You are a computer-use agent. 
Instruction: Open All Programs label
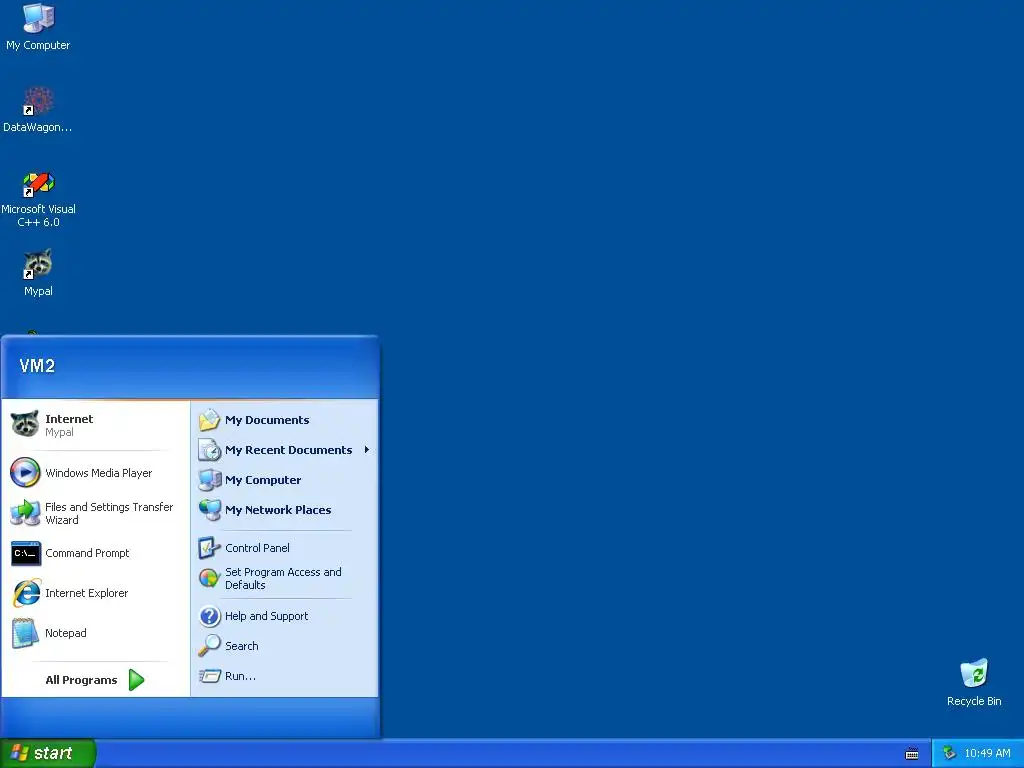point(81,680)
